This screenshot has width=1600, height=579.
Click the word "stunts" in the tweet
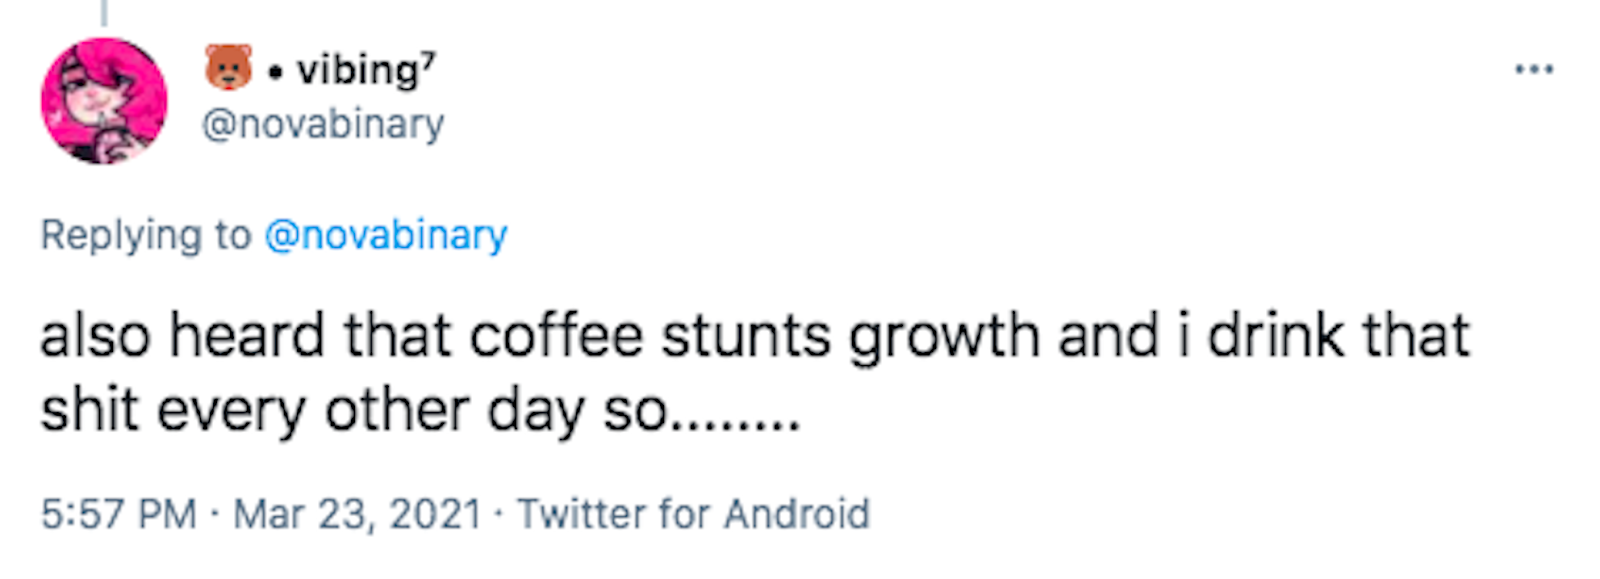pos(745,335)
